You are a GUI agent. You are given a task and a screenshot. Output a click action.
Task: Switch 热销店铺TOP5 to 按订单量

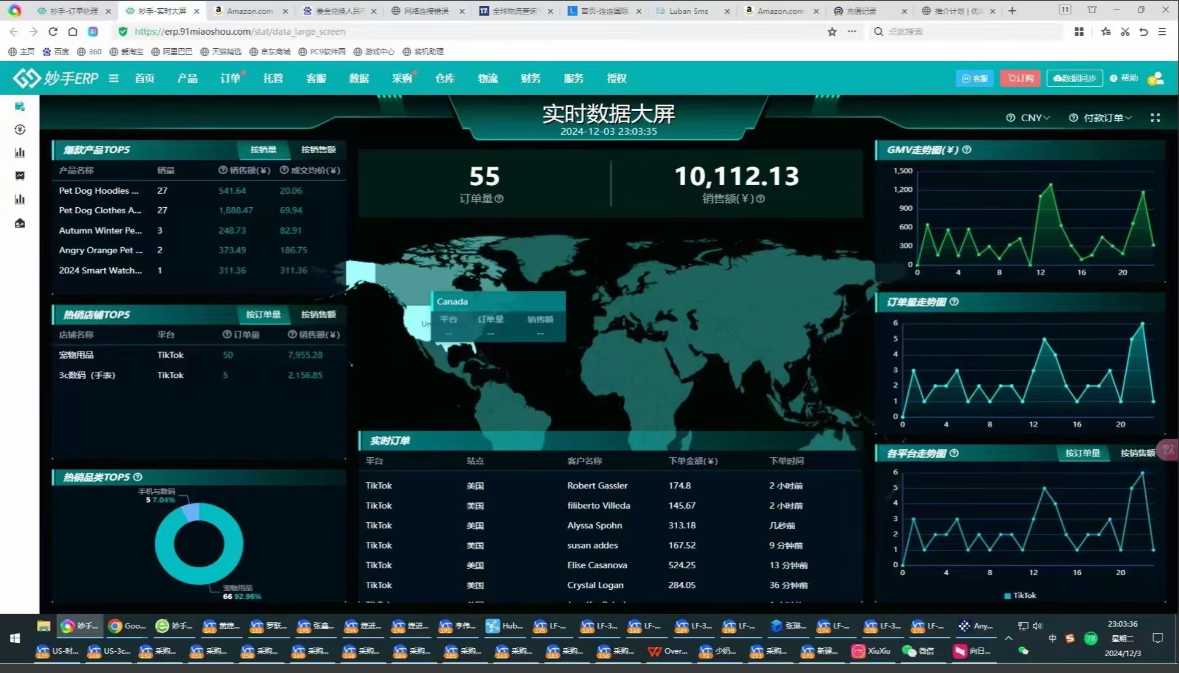tap(263, 314)
